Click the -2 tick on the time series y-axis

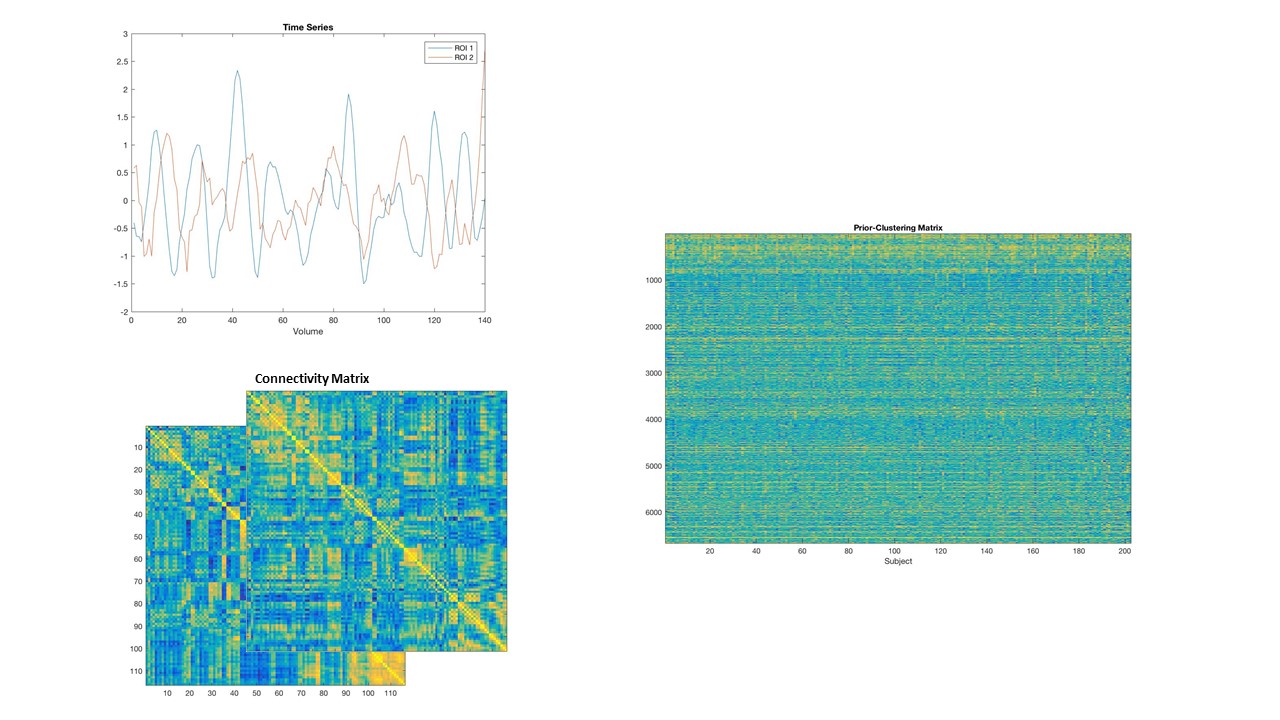click(123, 312)
